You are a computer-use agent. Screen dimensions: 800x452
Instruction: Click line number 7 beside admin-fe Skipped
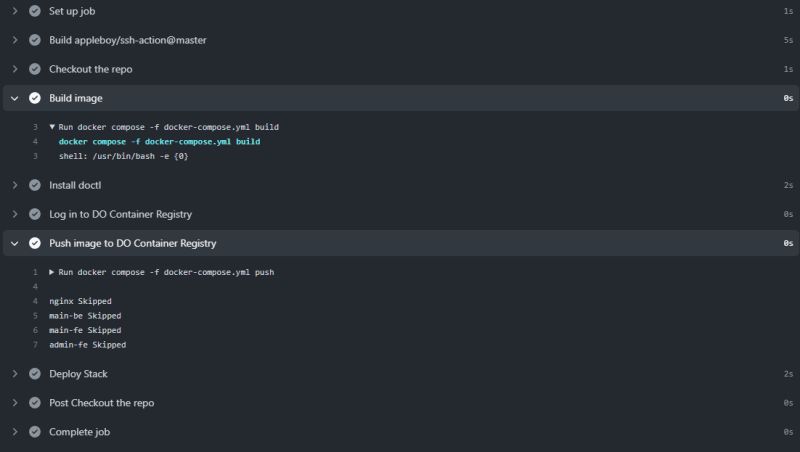coord(35,345)
